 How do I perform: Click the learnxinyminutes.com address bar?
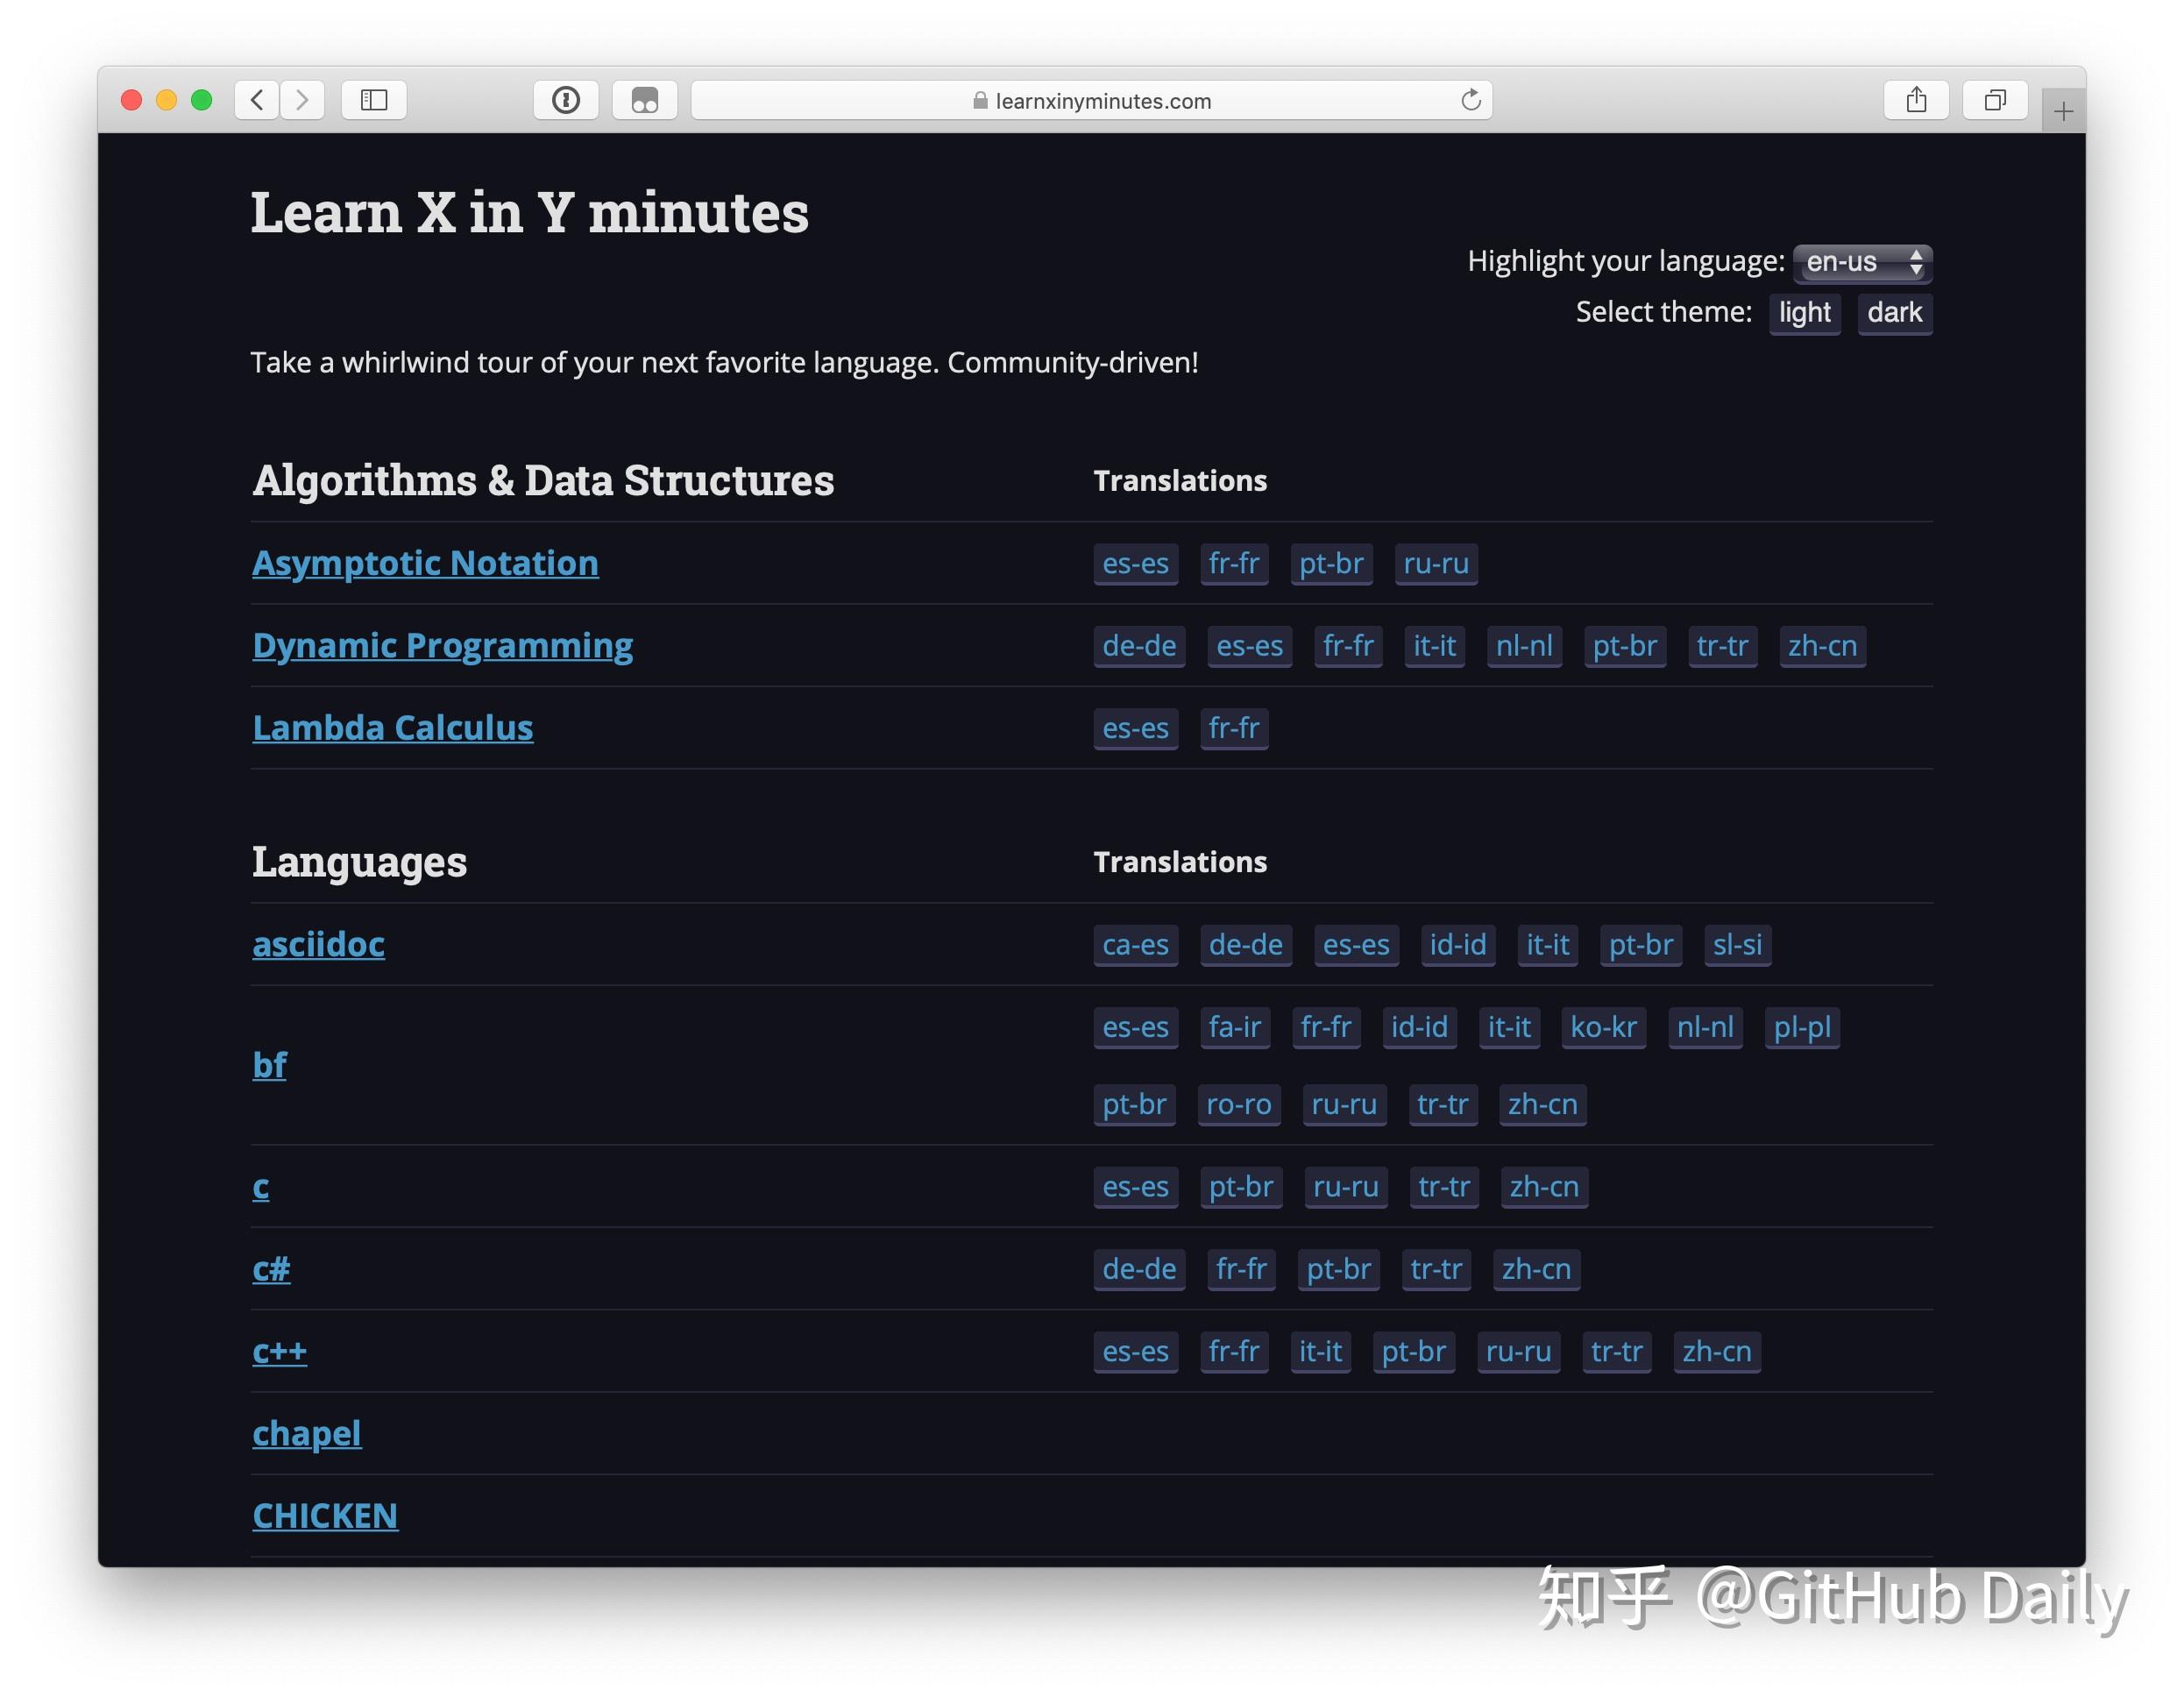click(x=1091, y=101)
